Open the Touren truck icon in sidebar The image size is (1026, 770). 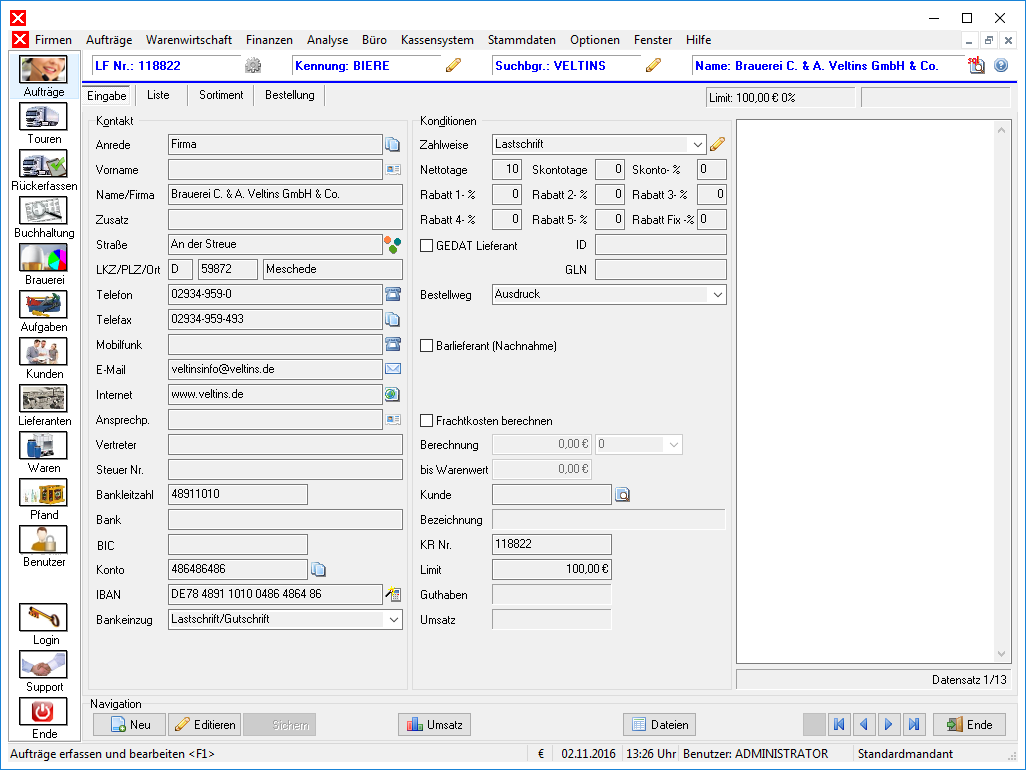[x=43, y=118]
